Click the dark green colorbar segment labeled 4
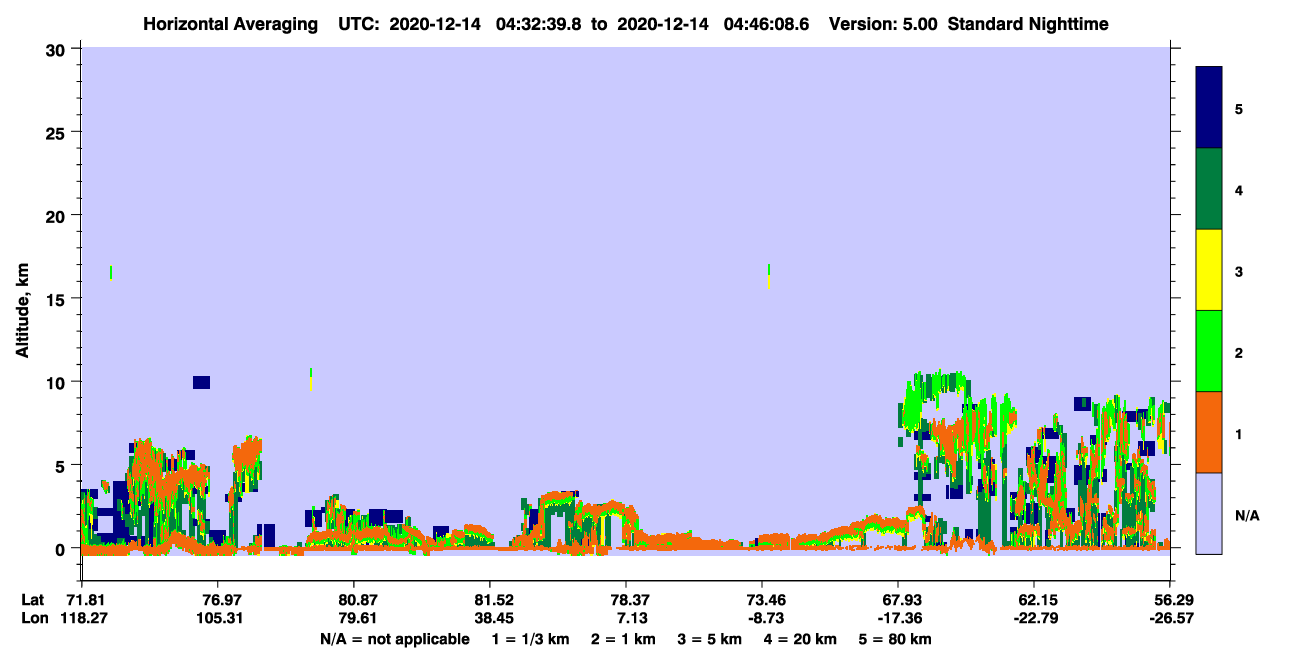Viewport: 1300px width, 667px height. [1209, 189]
